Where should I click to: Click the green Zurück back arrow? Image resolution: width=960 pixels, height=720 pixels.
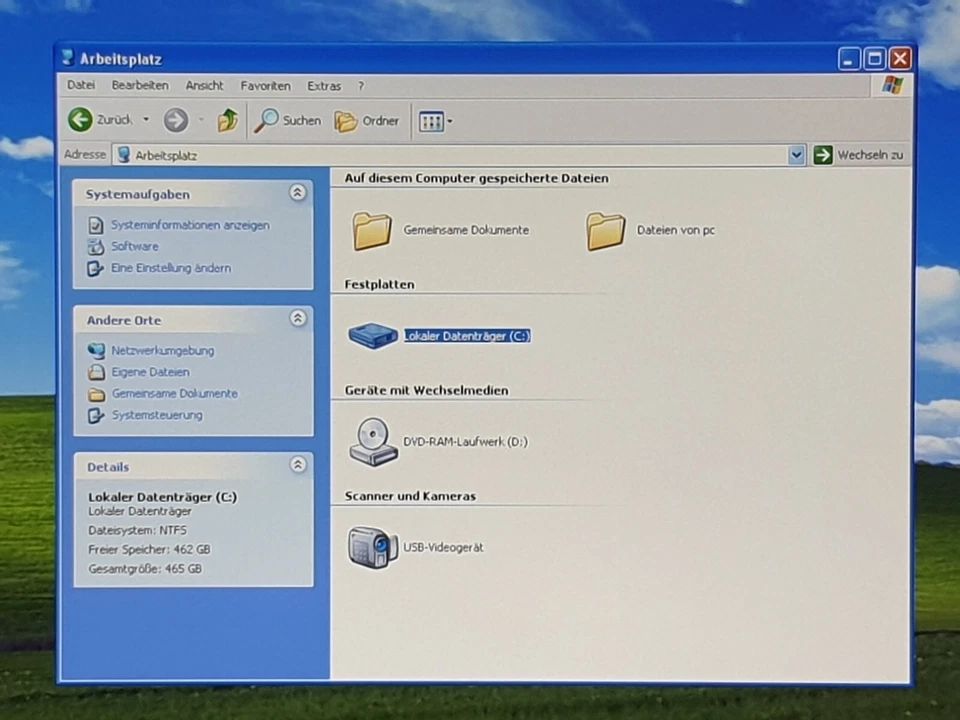click(x=81, y=120)
